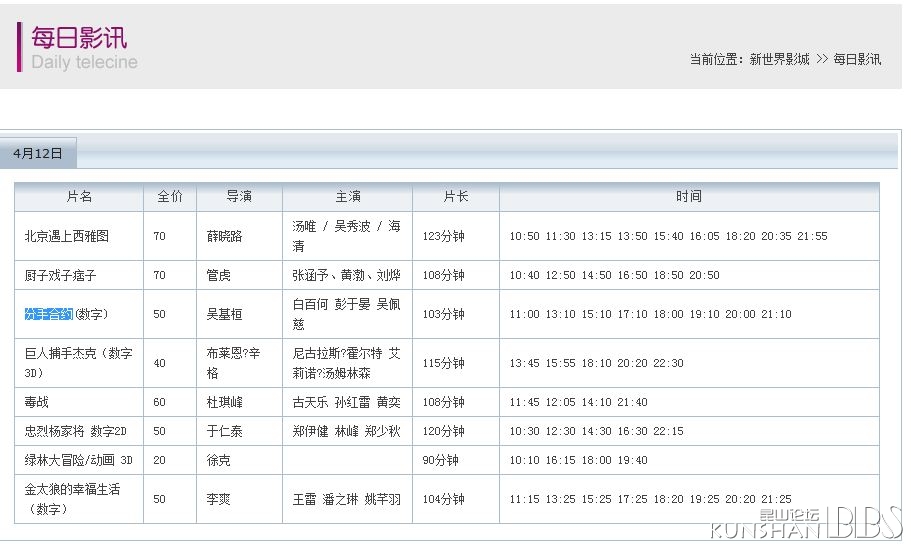The height and width of the screenshot is (549, 911).
Task: Click the 每日影讯 page heading
Action: (79, 38)
